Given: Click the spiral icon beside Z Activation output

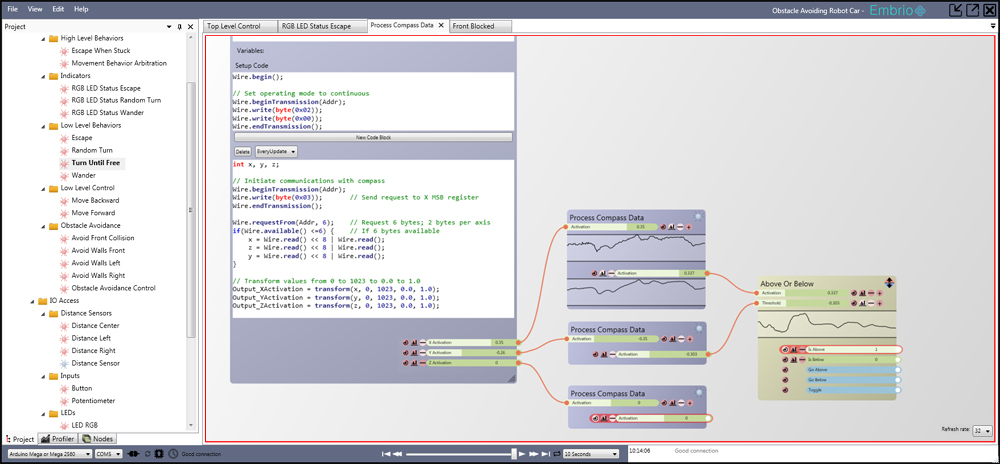Looking at the screenshot, I should 406,363.
